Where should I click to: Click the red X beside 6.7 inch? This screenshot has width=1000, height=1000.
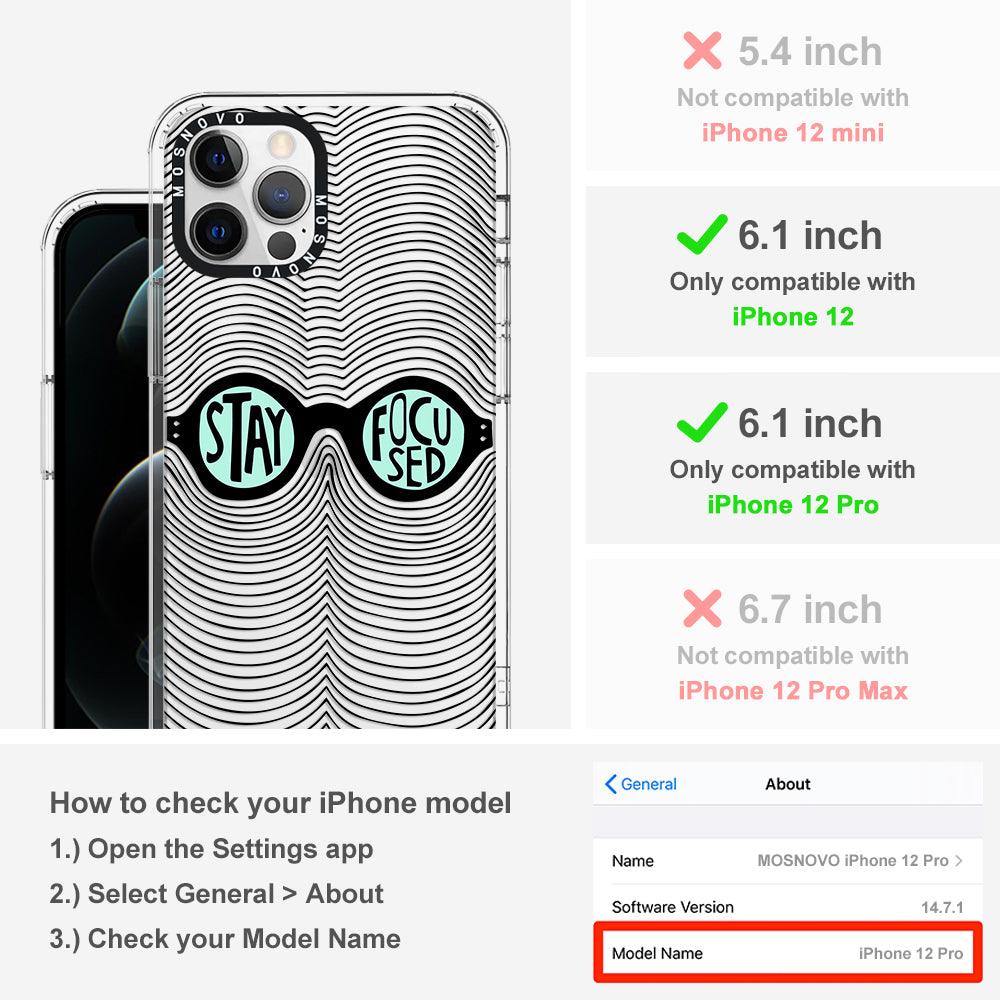tap(702, 608)
